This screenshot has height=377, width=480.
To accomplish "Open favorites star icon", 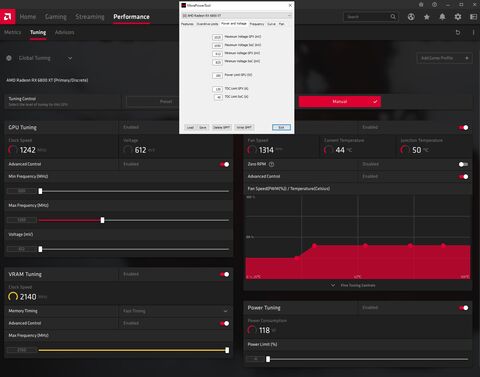I will pyautogui.click(x=427, y=17).
